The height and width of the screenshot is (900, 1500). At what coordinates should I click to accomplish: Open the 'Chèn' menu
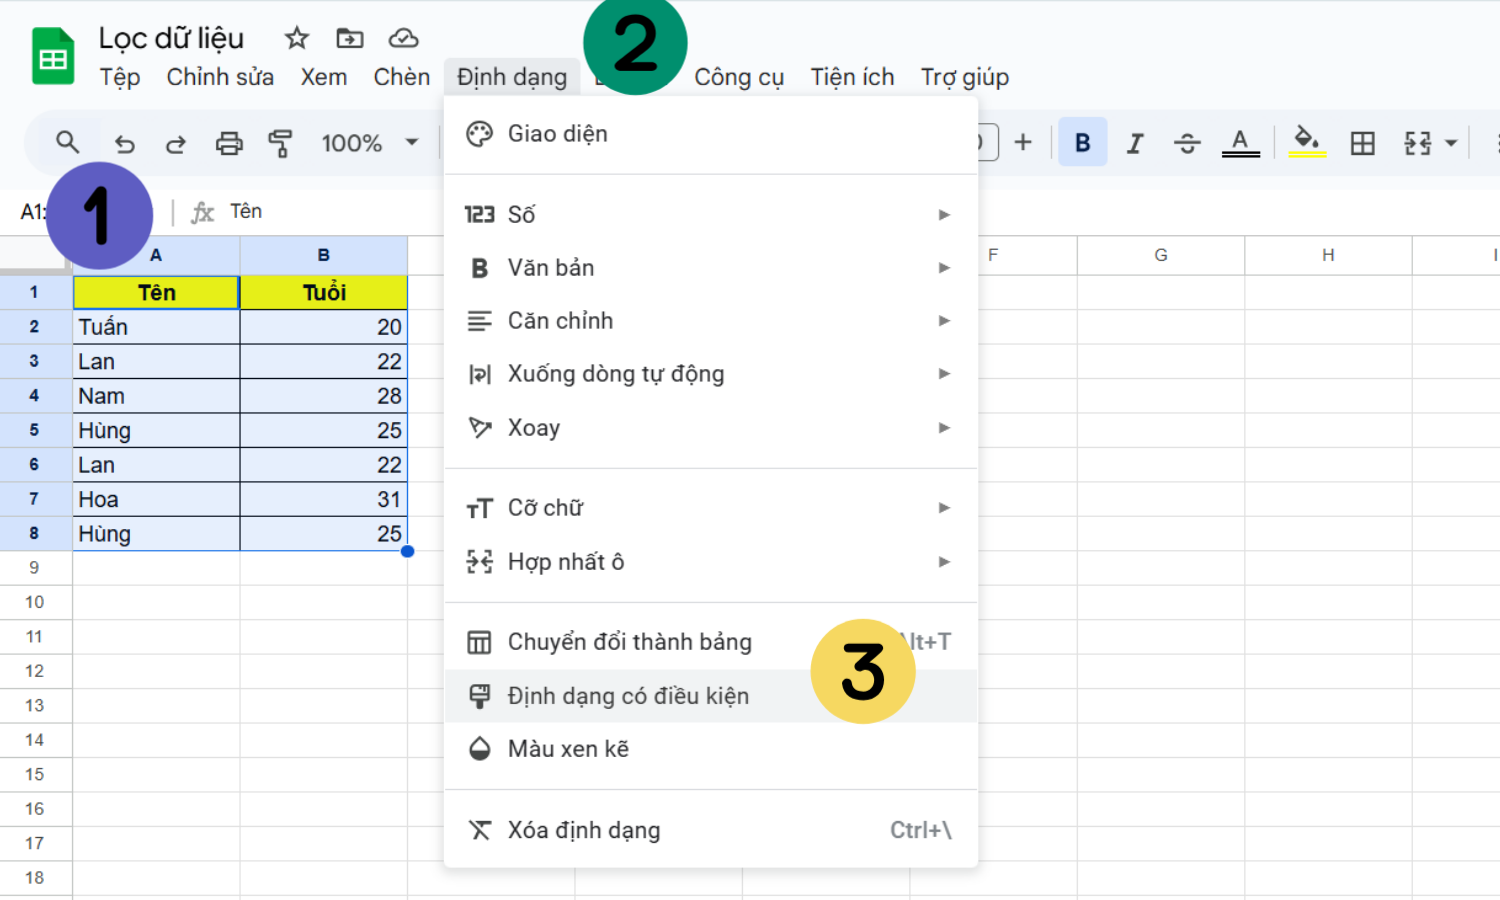coord(400,76)
